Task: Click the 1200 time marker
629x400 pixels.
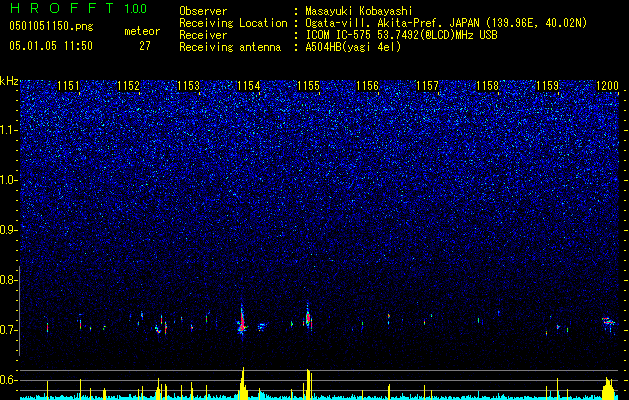Action: coord(607,86)
